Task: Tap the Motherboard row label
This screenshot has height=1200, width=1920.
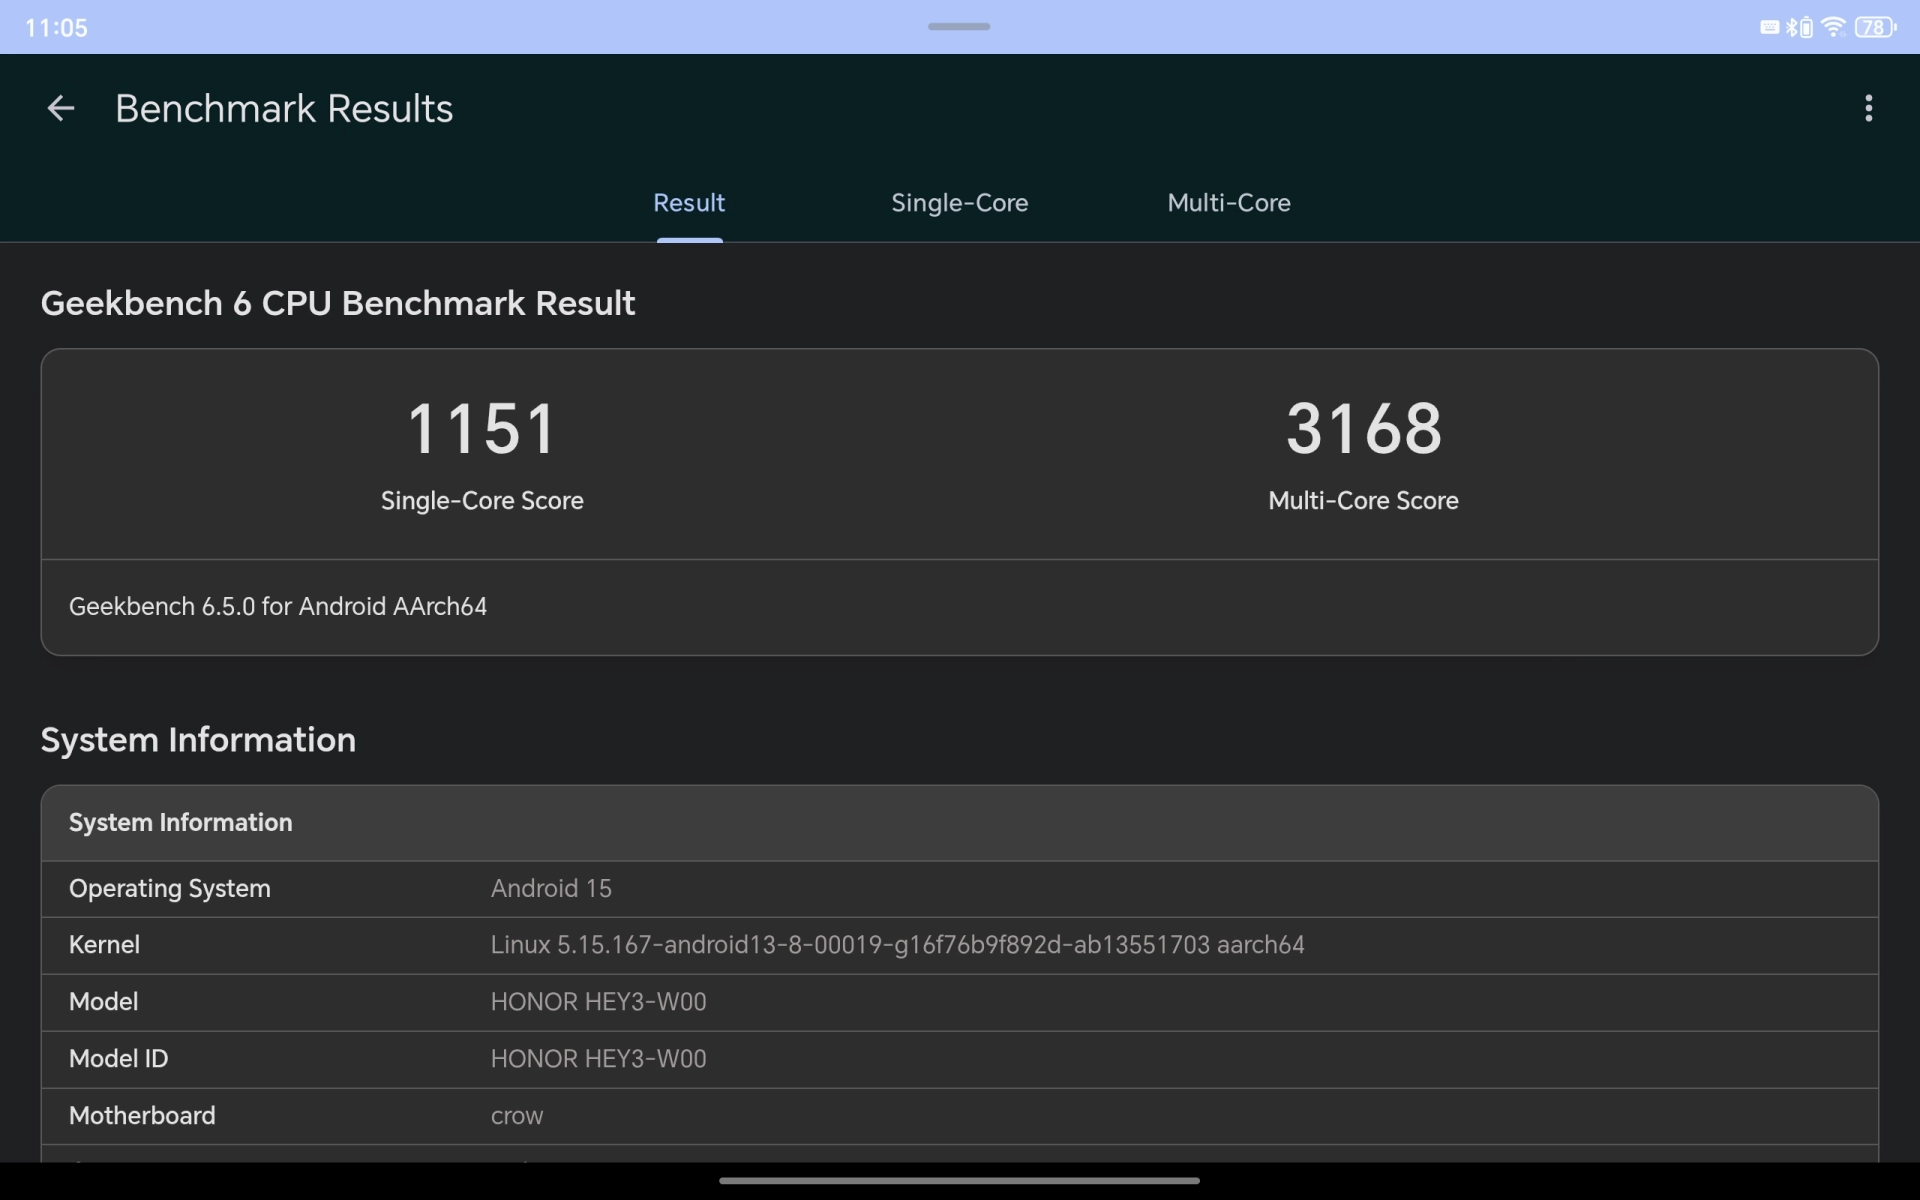Action: [142, 1115]
